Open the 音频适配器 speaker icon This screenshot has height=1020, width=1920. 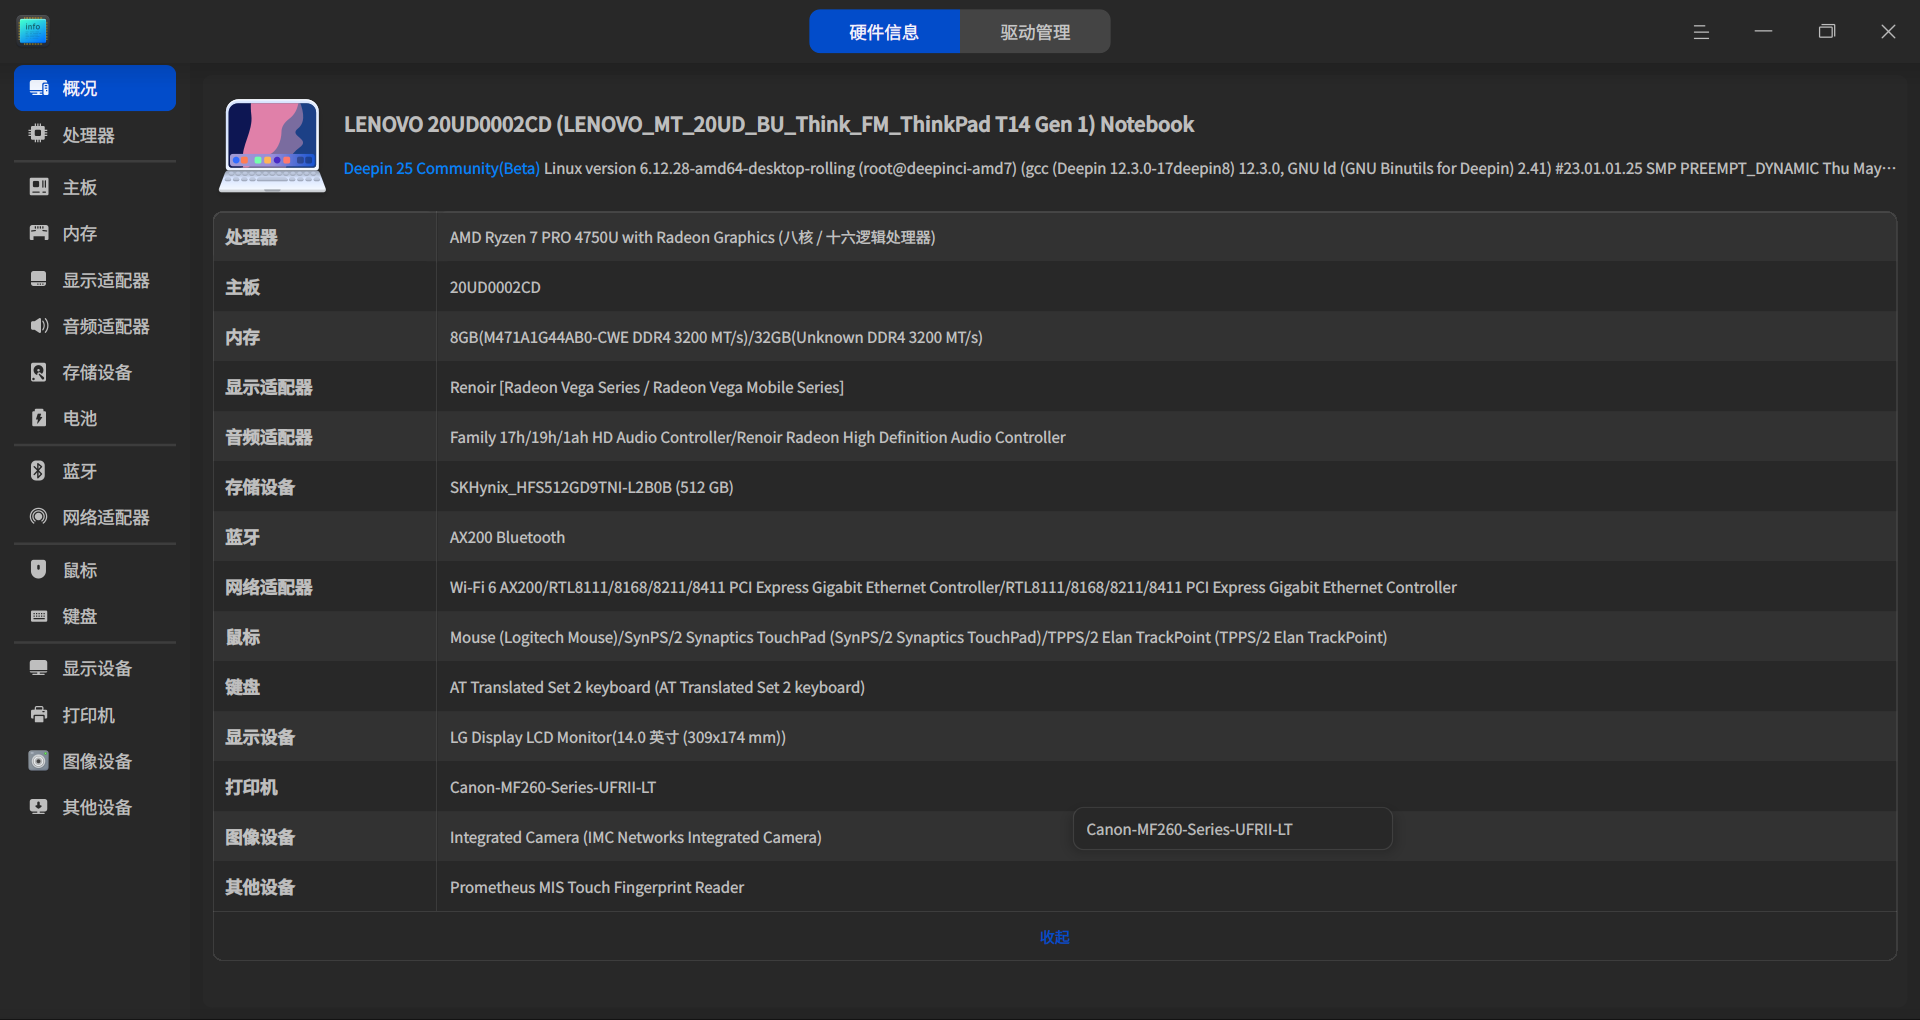[39, 326]
